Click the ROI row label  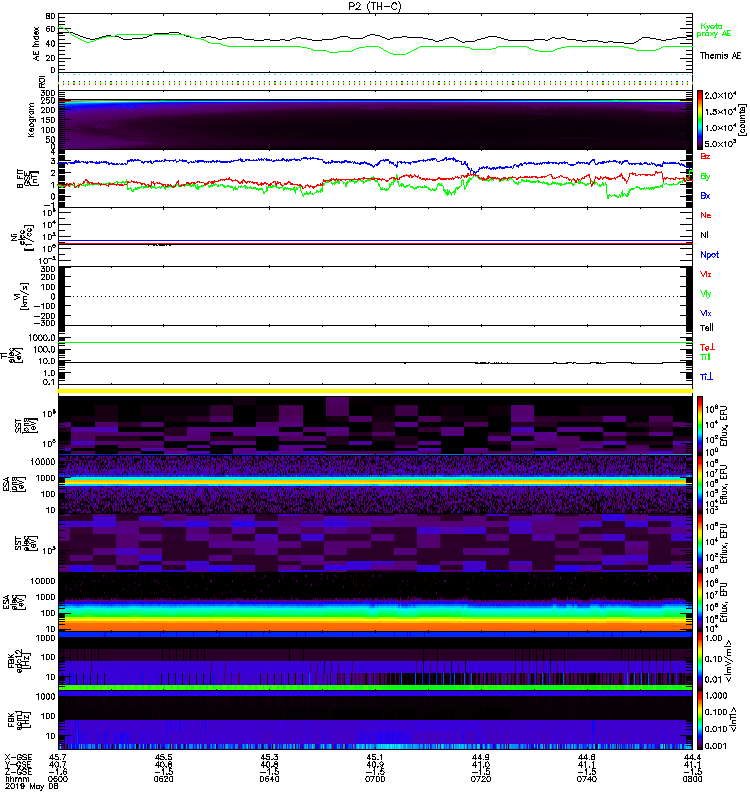click(x=42, y=81)
